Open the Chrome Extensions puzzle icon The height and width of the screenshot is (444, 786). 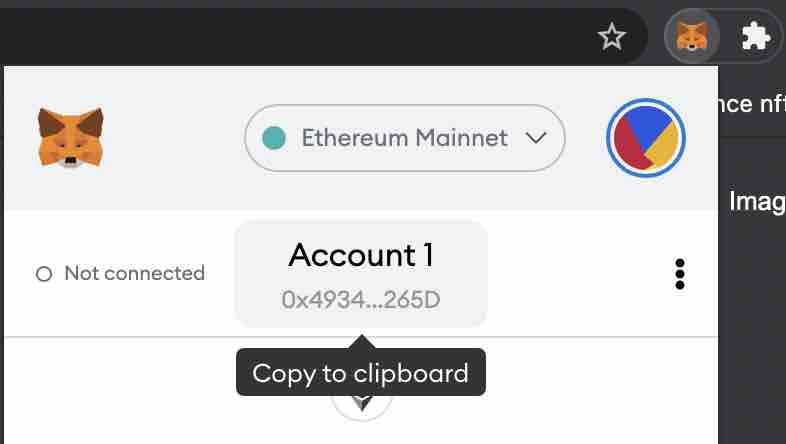tap(754, 37)
